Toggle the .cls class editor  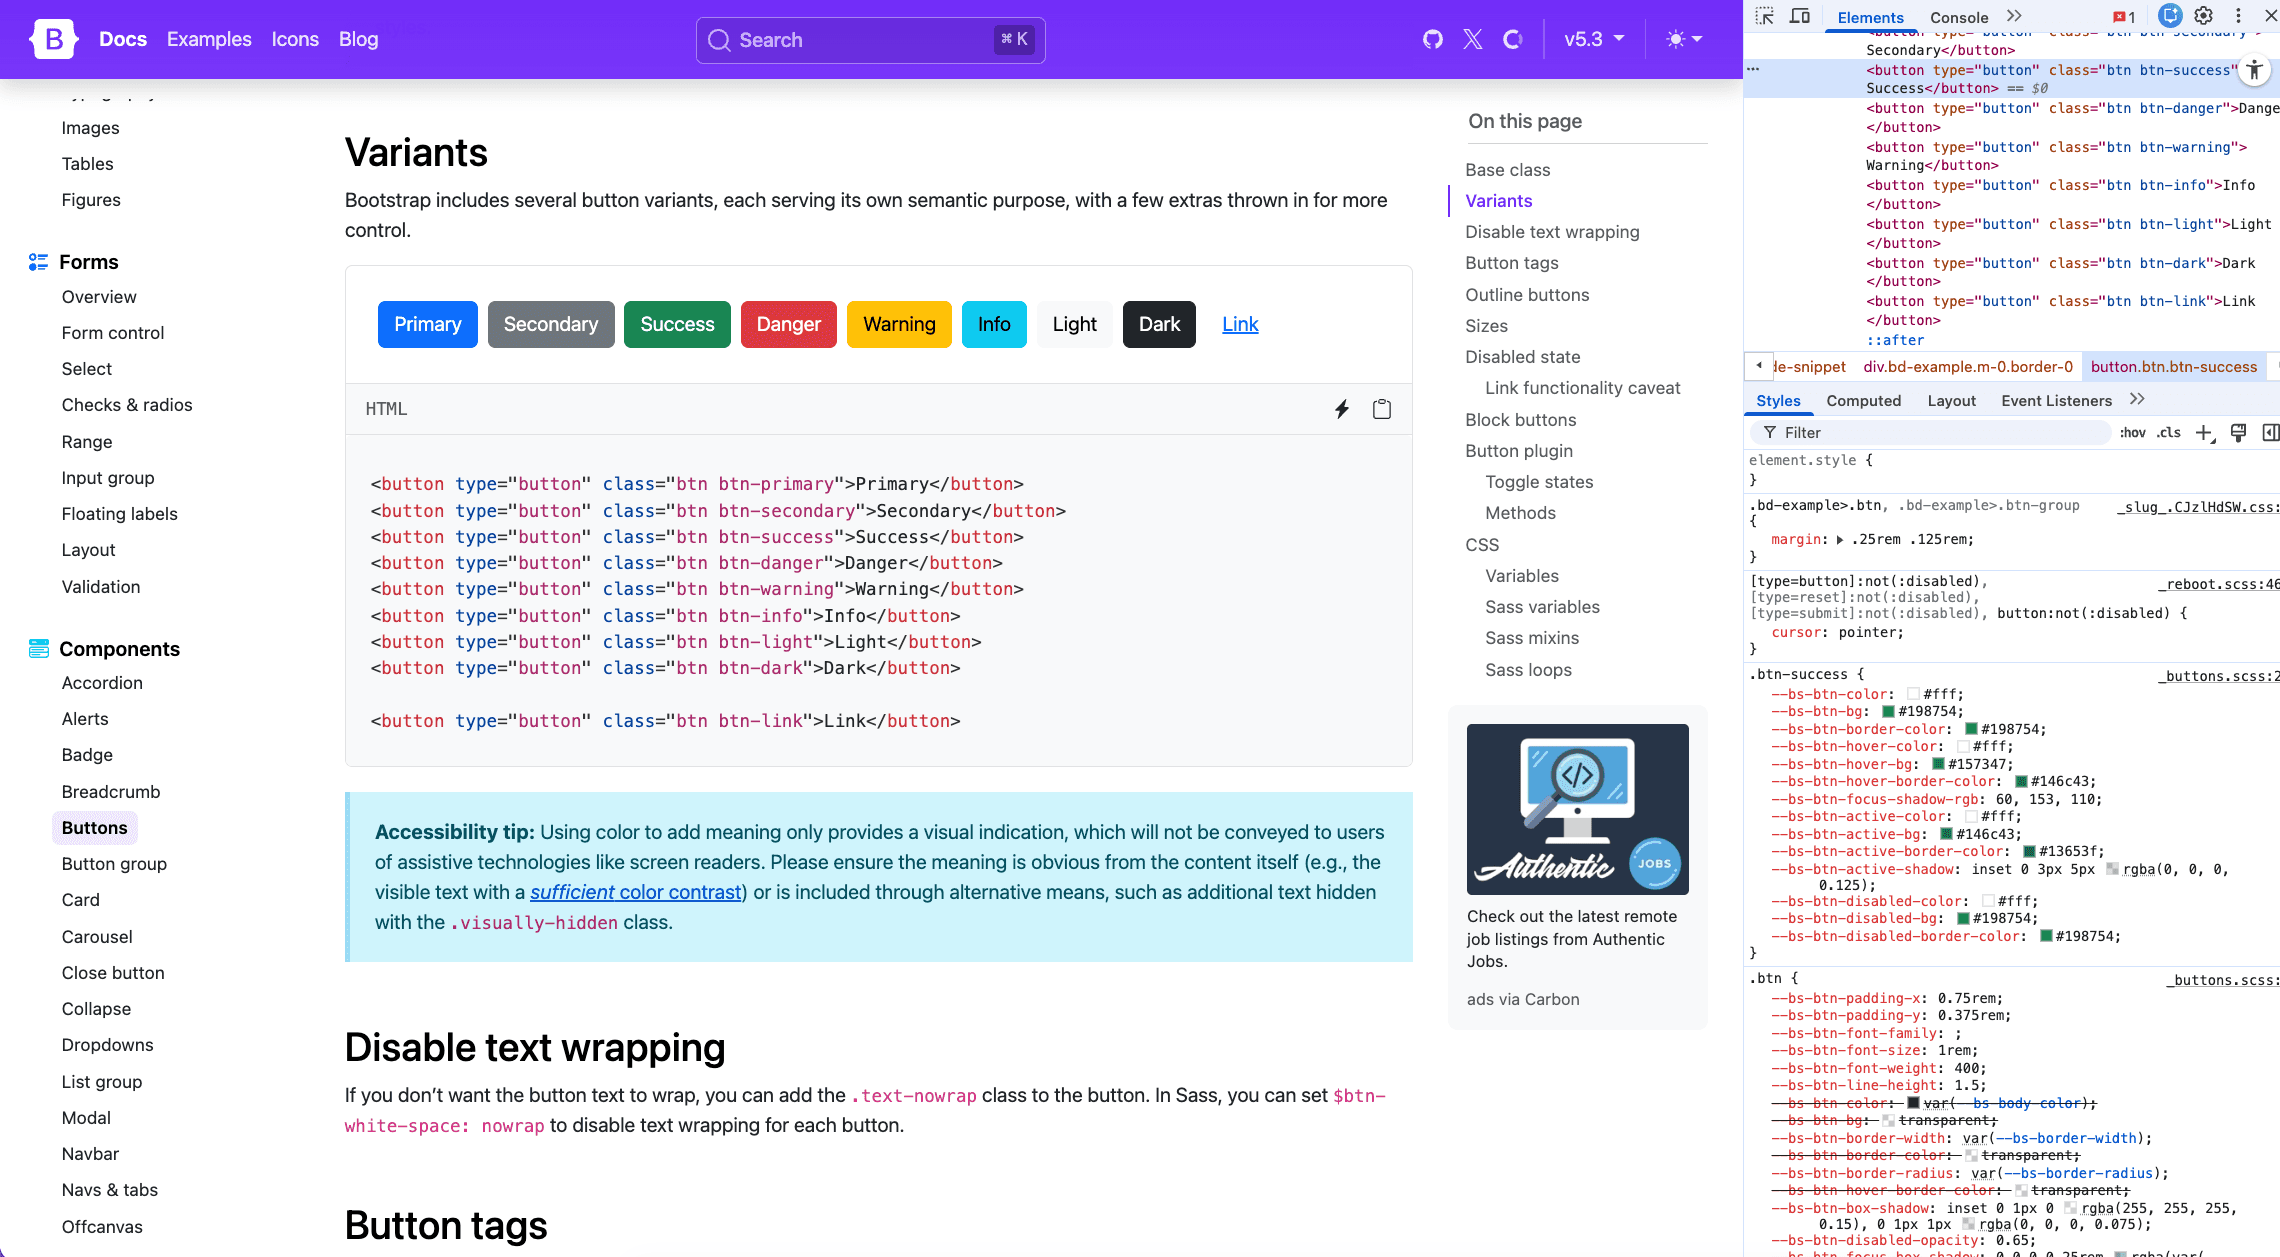point(2169,432)
